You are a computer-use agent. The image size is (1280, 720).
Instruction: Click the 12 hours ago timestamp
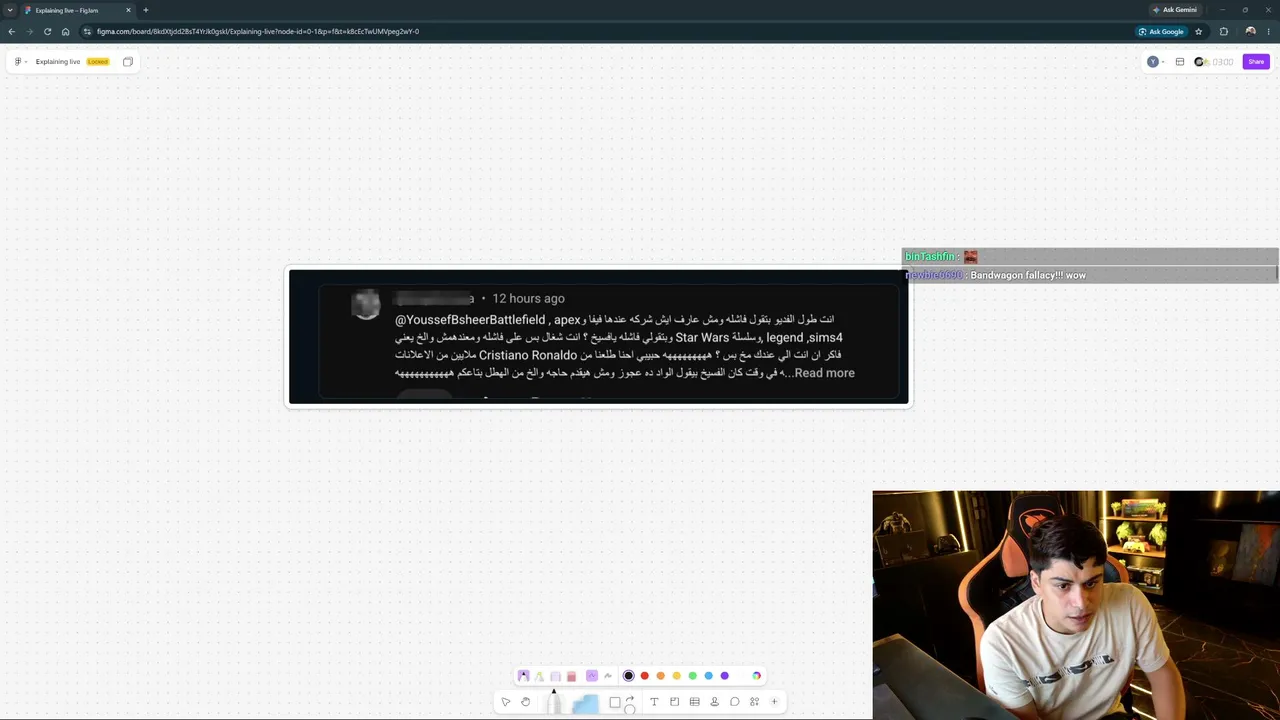tap(528, 298)
